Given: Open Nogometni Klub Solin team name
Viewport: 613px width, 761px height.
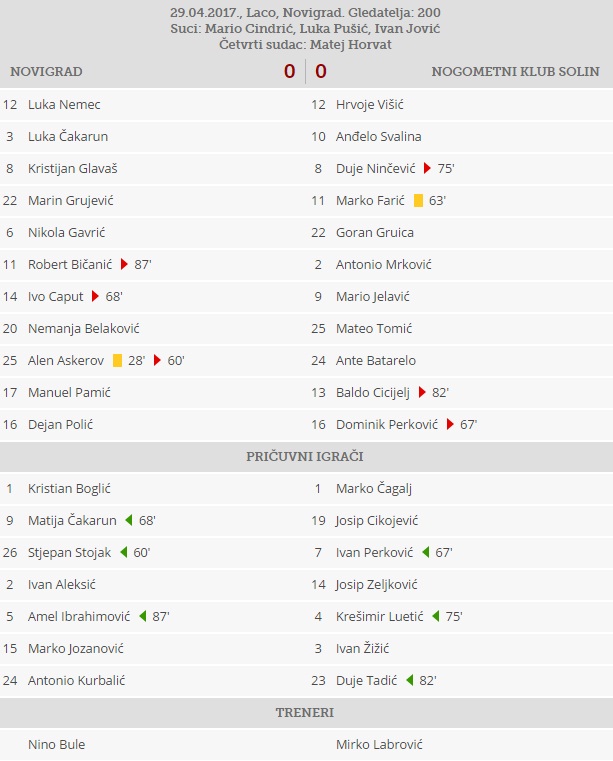Looking at the screenshot, I should [515, 71].
